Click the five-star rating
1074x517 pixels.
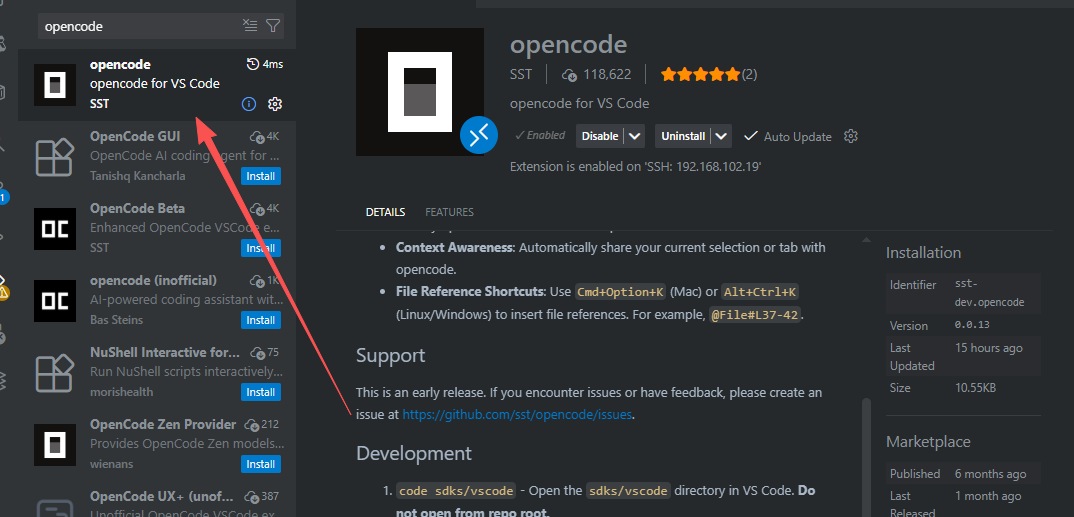(700, 74)
